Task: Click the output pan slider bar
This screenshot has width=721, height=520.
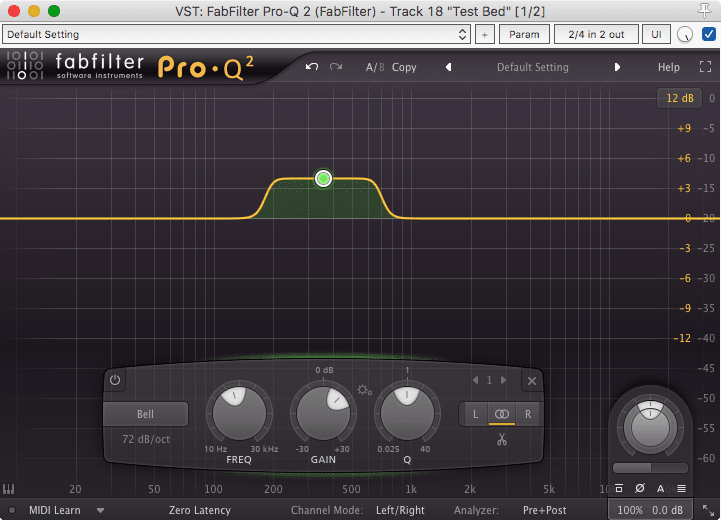Action: 650,467
